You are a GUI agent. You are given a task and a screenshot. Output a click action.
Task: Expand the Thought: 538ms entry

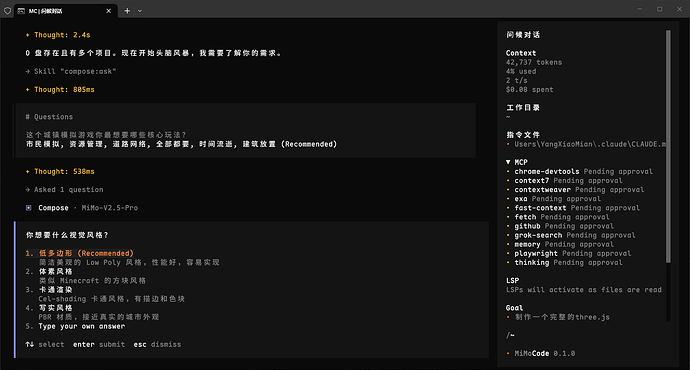(60, 171)
